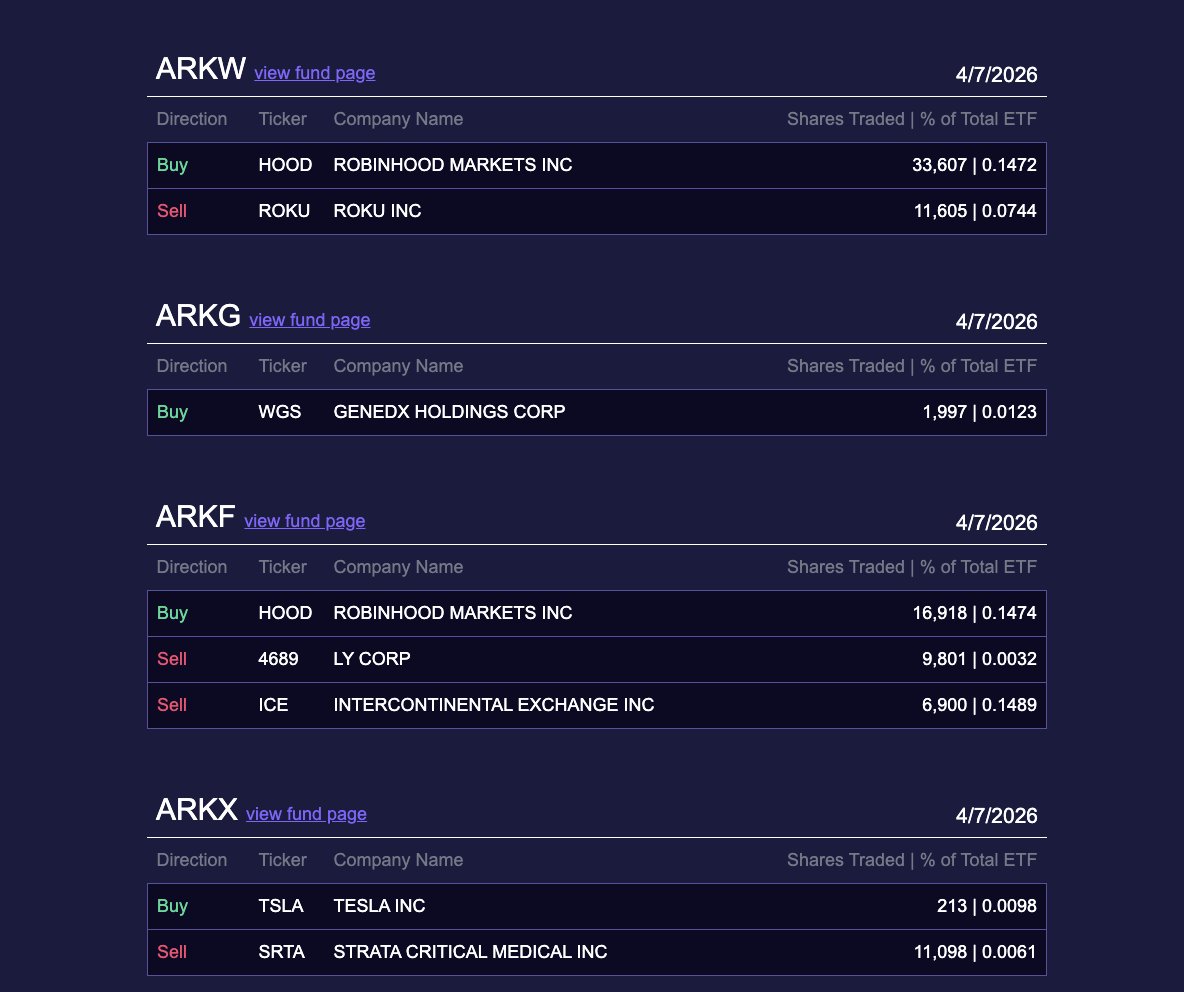Select the GENEDX HOLDINGS CORP company name
The width and height of the screenshot is (1184, 992).
(x=449, y=412)
